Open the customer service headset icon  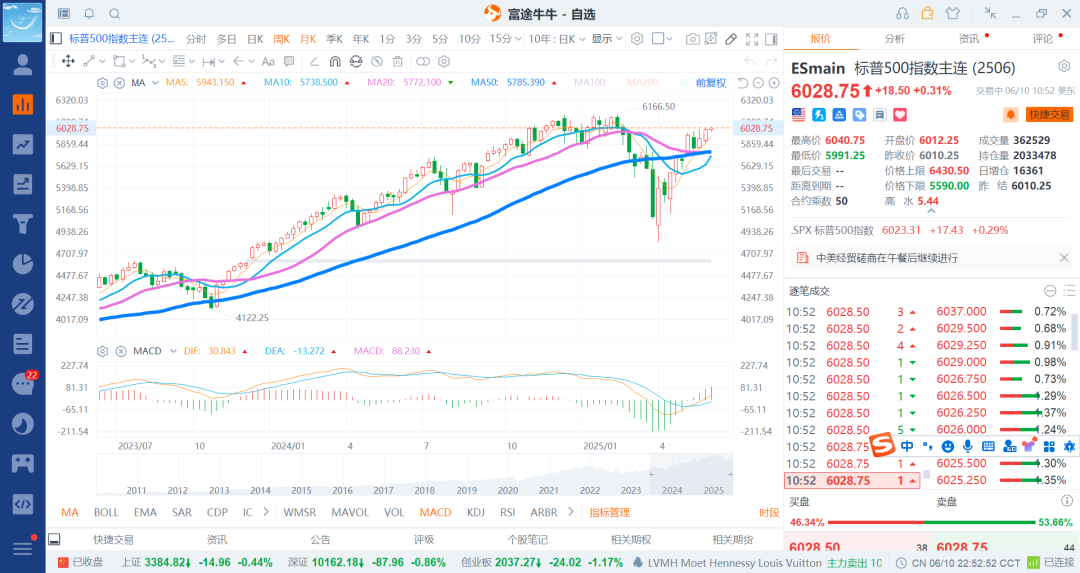click(x=902, y=13)
